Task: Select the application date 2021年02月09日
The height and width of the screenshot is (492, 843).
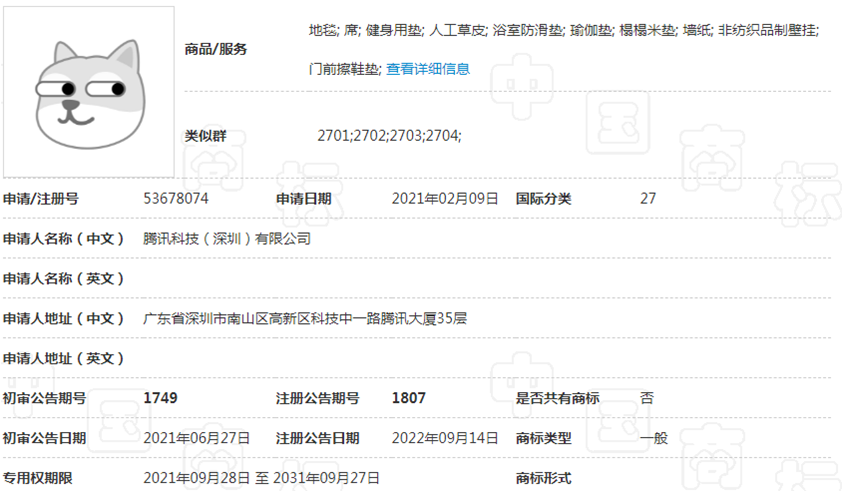Action: point(445,198)
